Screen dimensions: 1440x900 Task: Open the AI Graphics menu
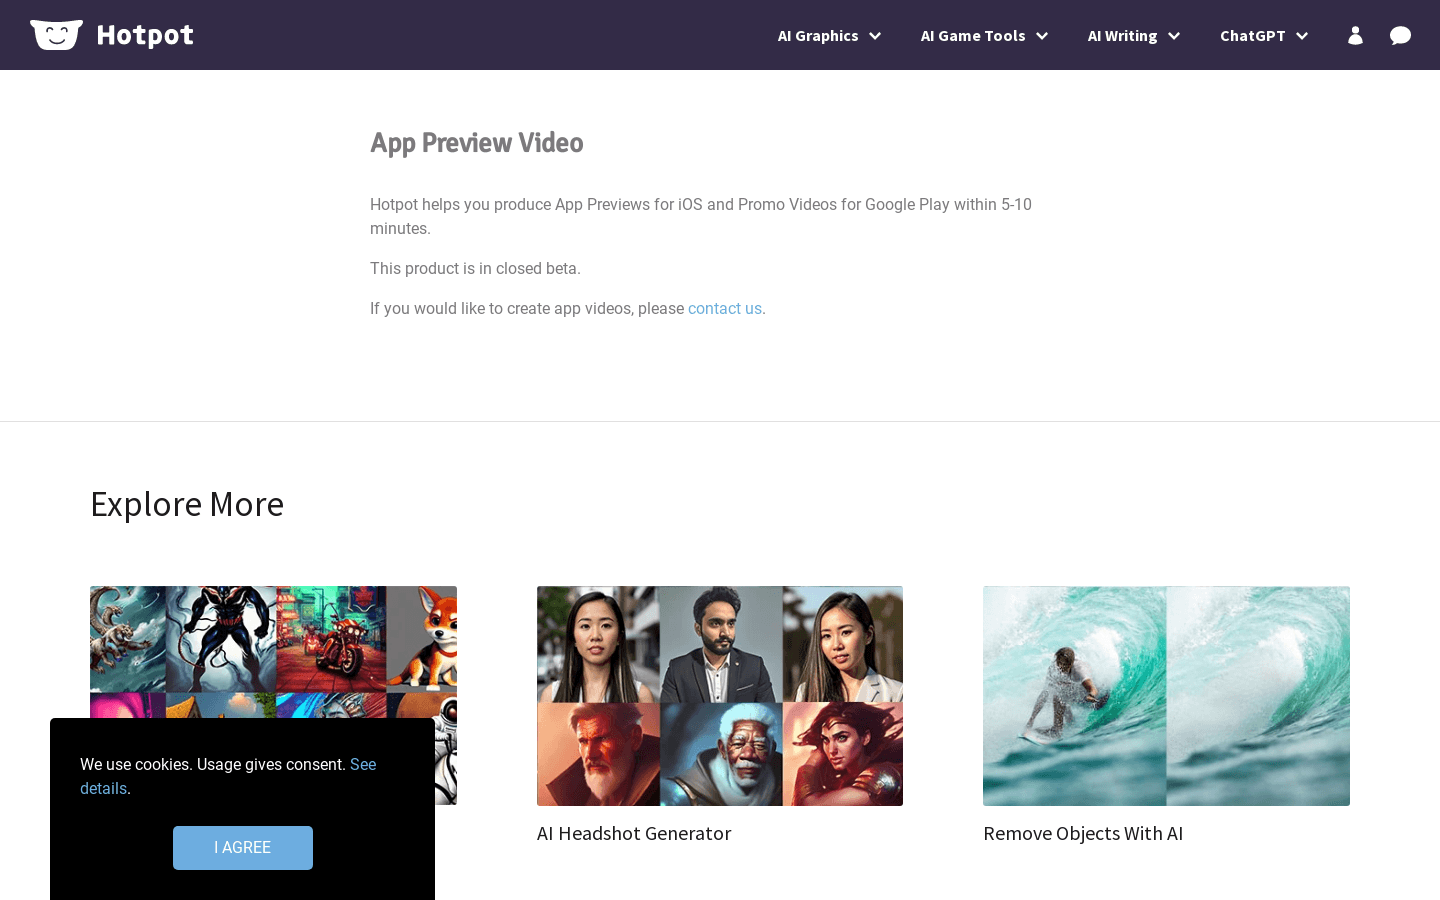coord(819,35)
